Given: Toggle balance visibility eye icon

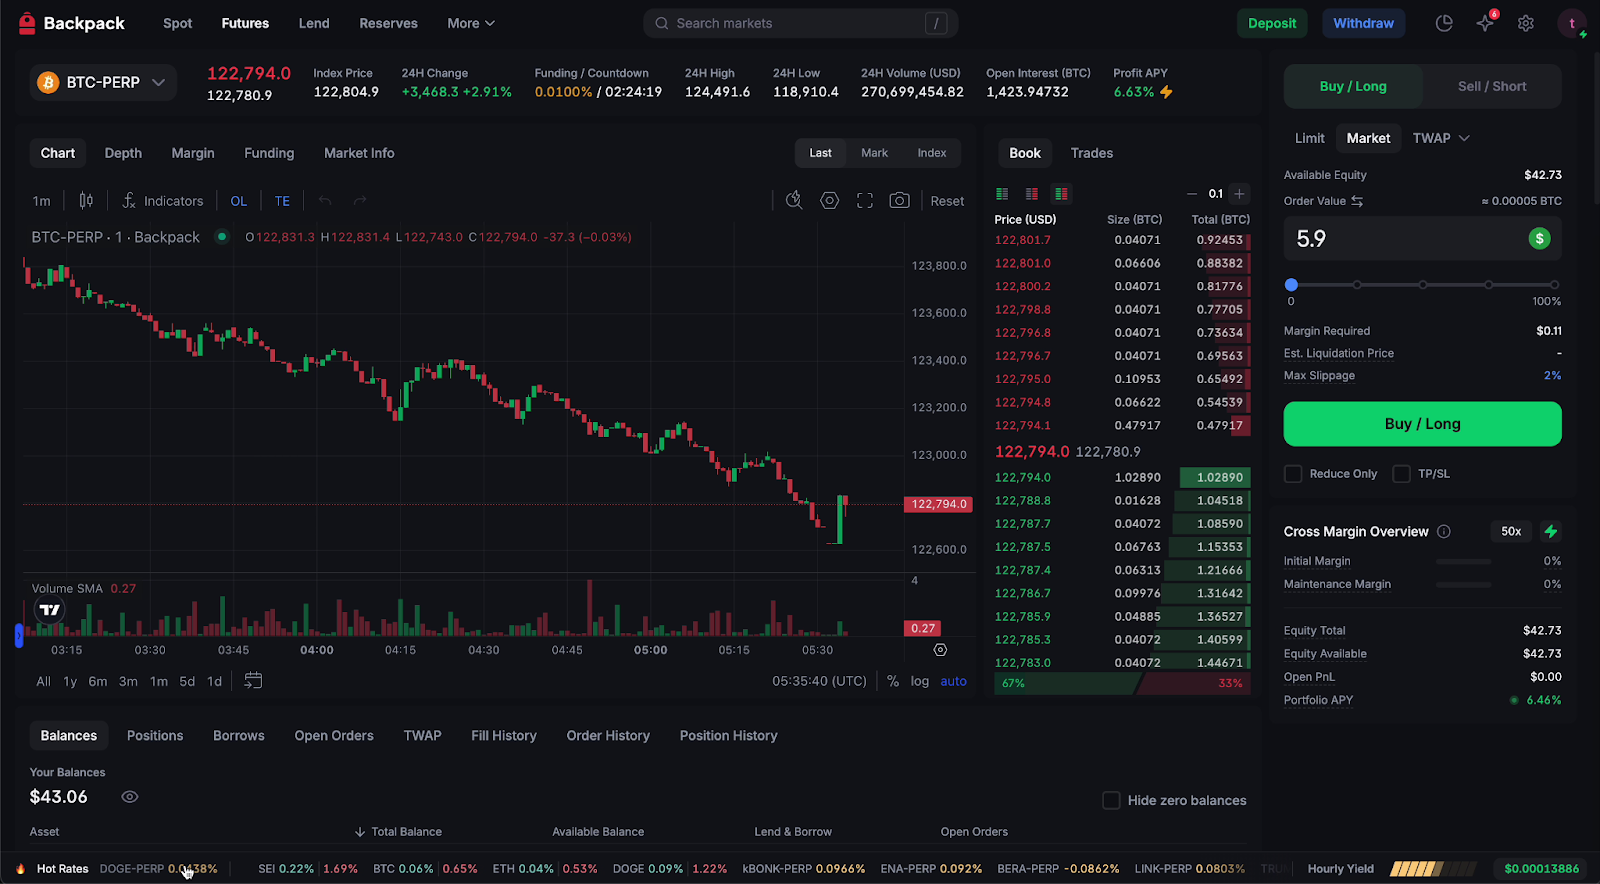Looking at the screenshot, I should point(130,797).
